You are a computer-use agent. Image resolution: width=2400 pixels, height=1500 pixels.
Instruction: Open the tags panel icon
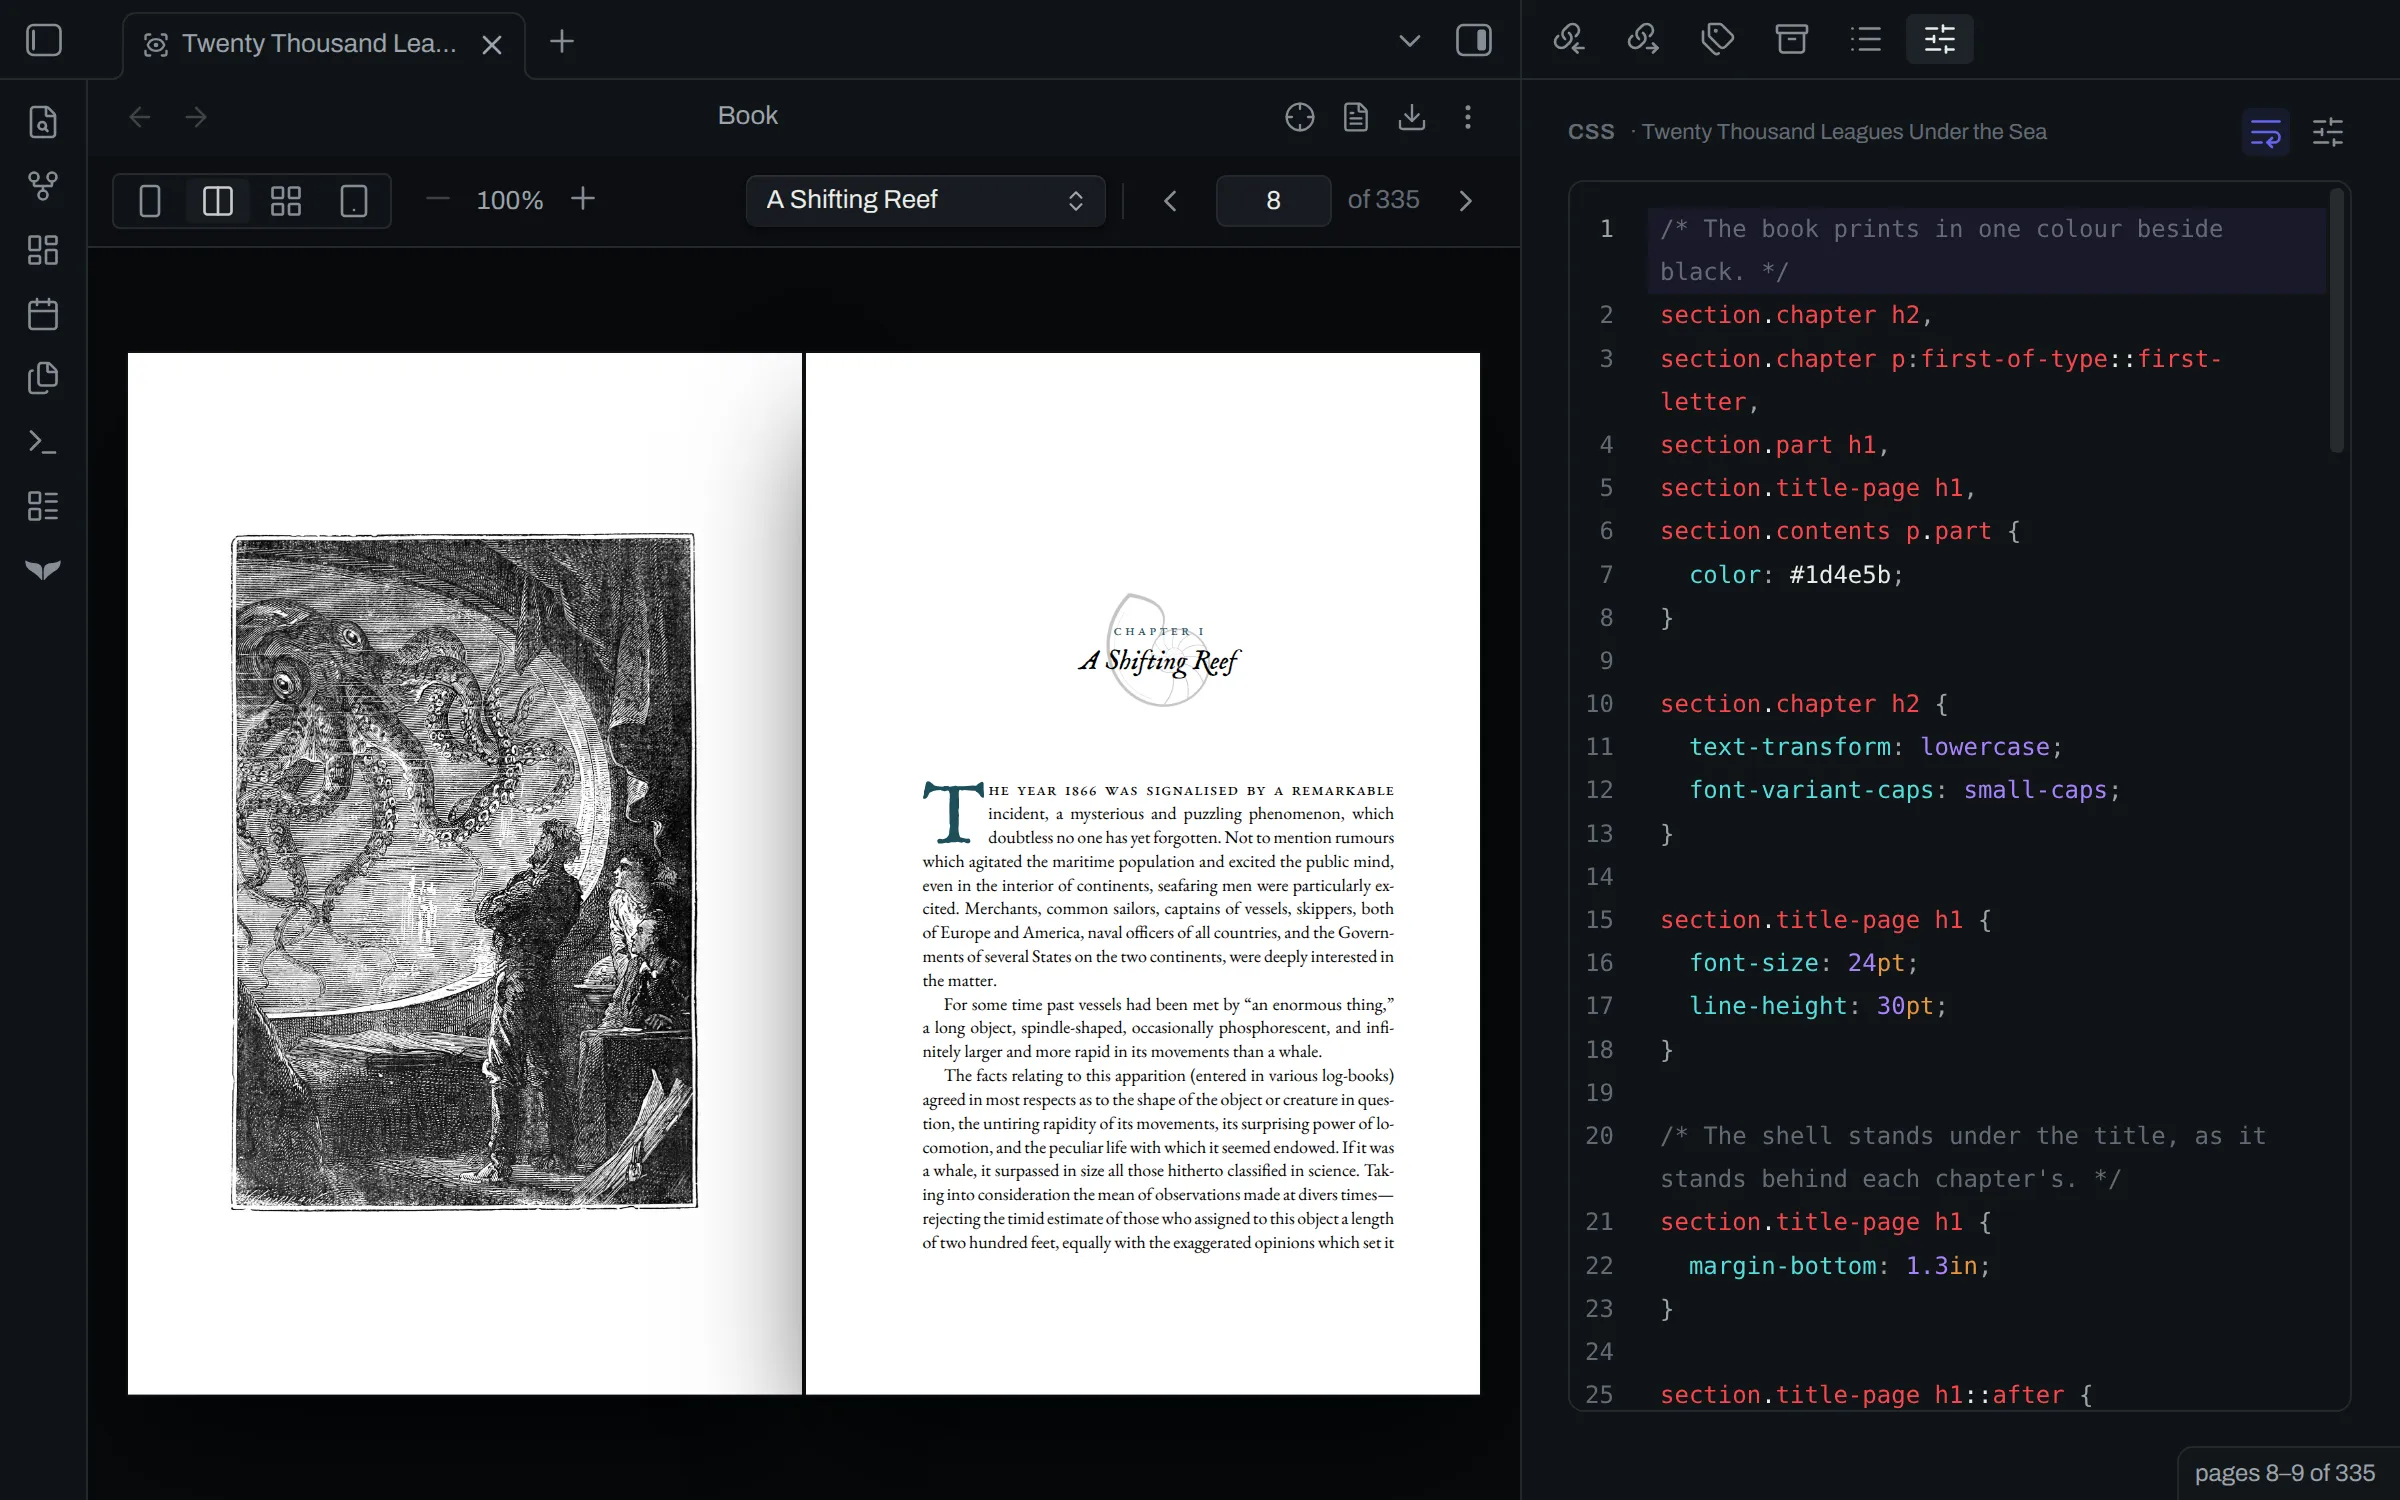click(1717, 40)
